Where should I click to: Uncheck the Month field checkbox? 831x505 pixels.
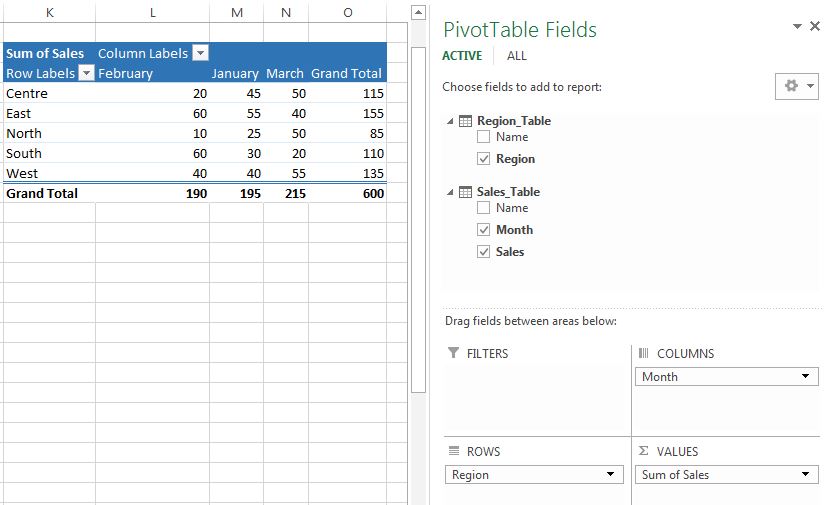pos(483,229)
